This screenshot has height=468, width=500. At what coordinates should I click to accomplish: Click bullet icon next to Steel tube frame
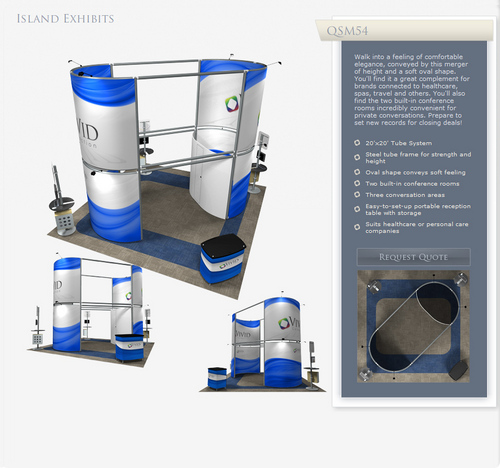coord(357,157)
